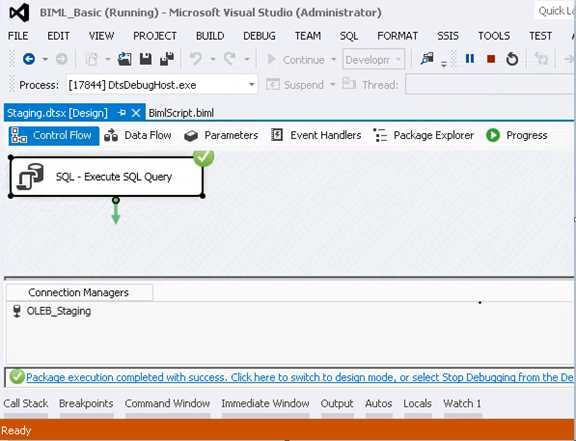The image size is (576, 441).
Task: Open the BUILD menu
Action: tap(210, 36)
